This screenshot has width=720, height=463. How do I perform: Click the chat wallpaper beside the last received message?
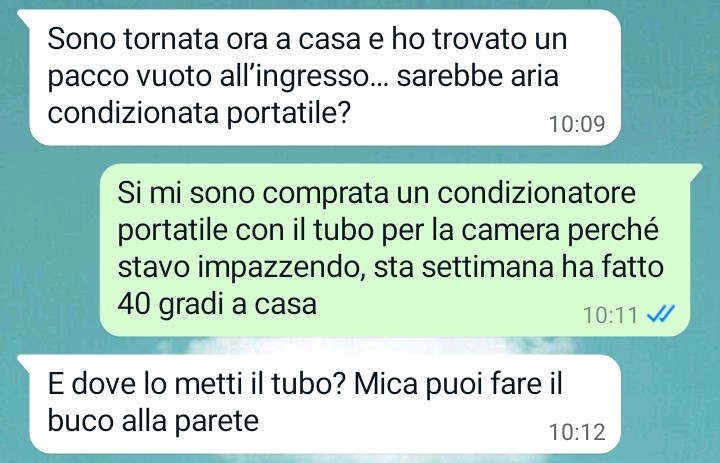670,404
